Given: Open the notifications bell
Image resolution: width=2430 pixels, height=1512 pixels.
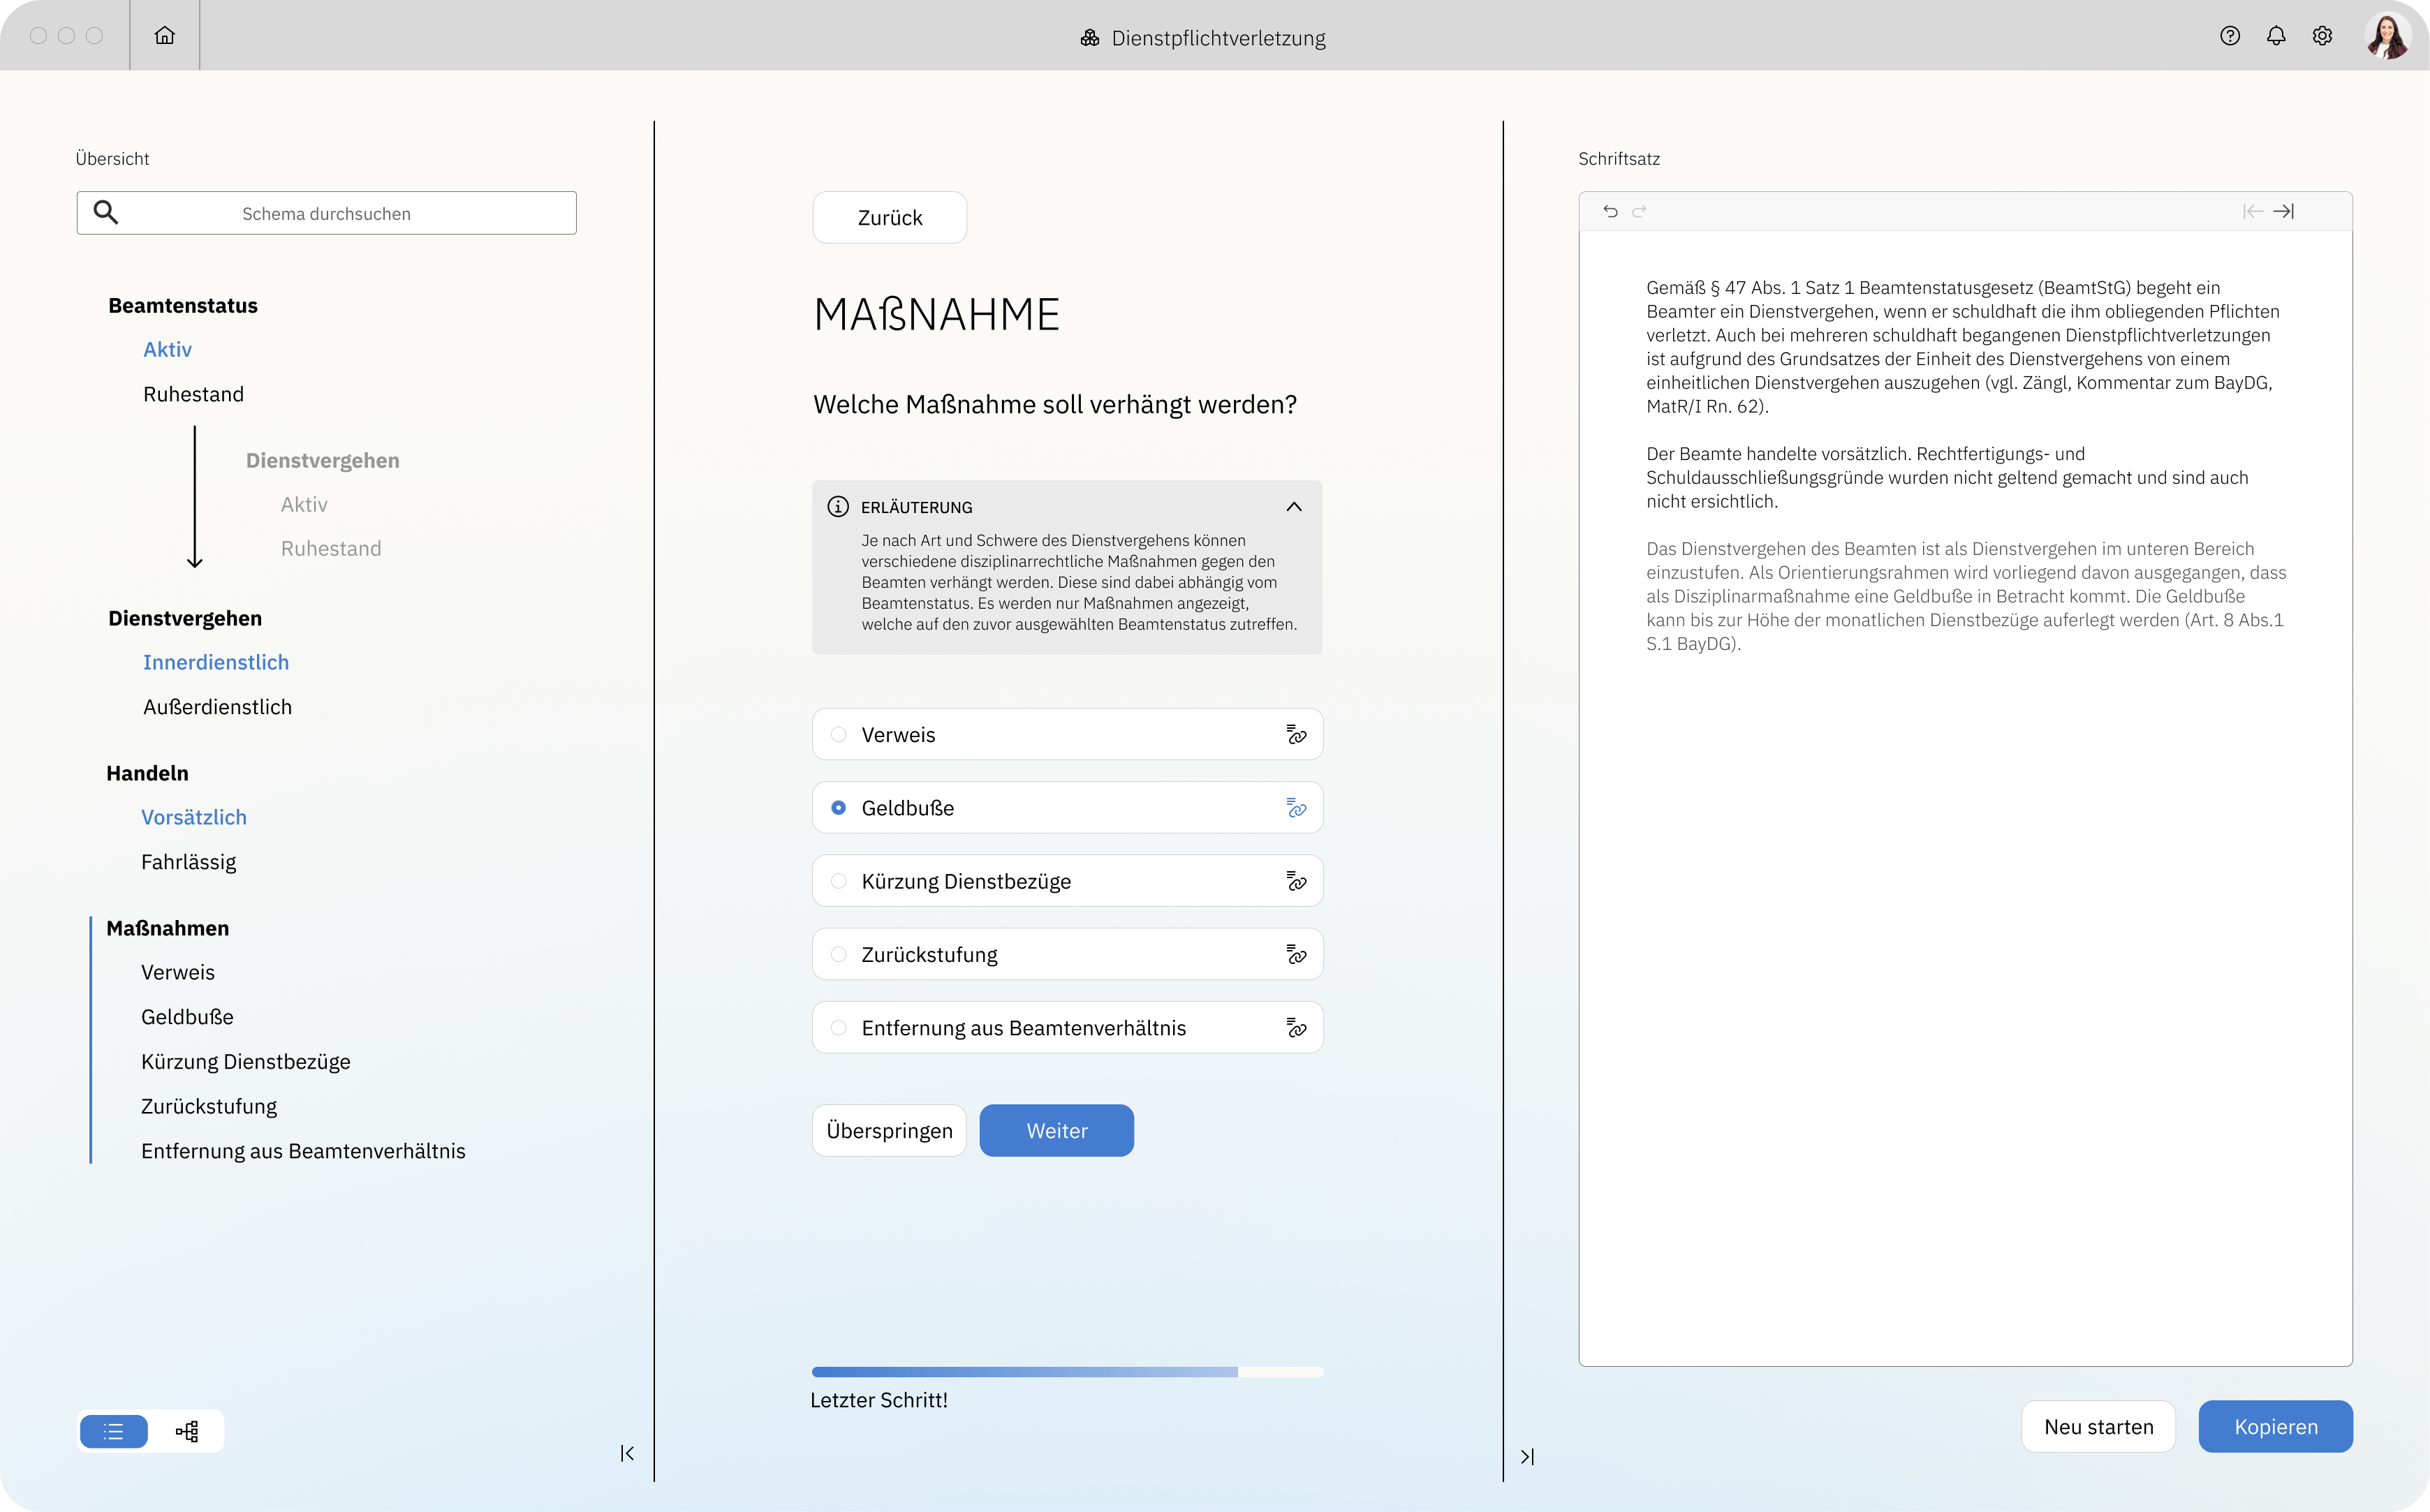Looking at the screenshot, I should (x=2276, y=36).
